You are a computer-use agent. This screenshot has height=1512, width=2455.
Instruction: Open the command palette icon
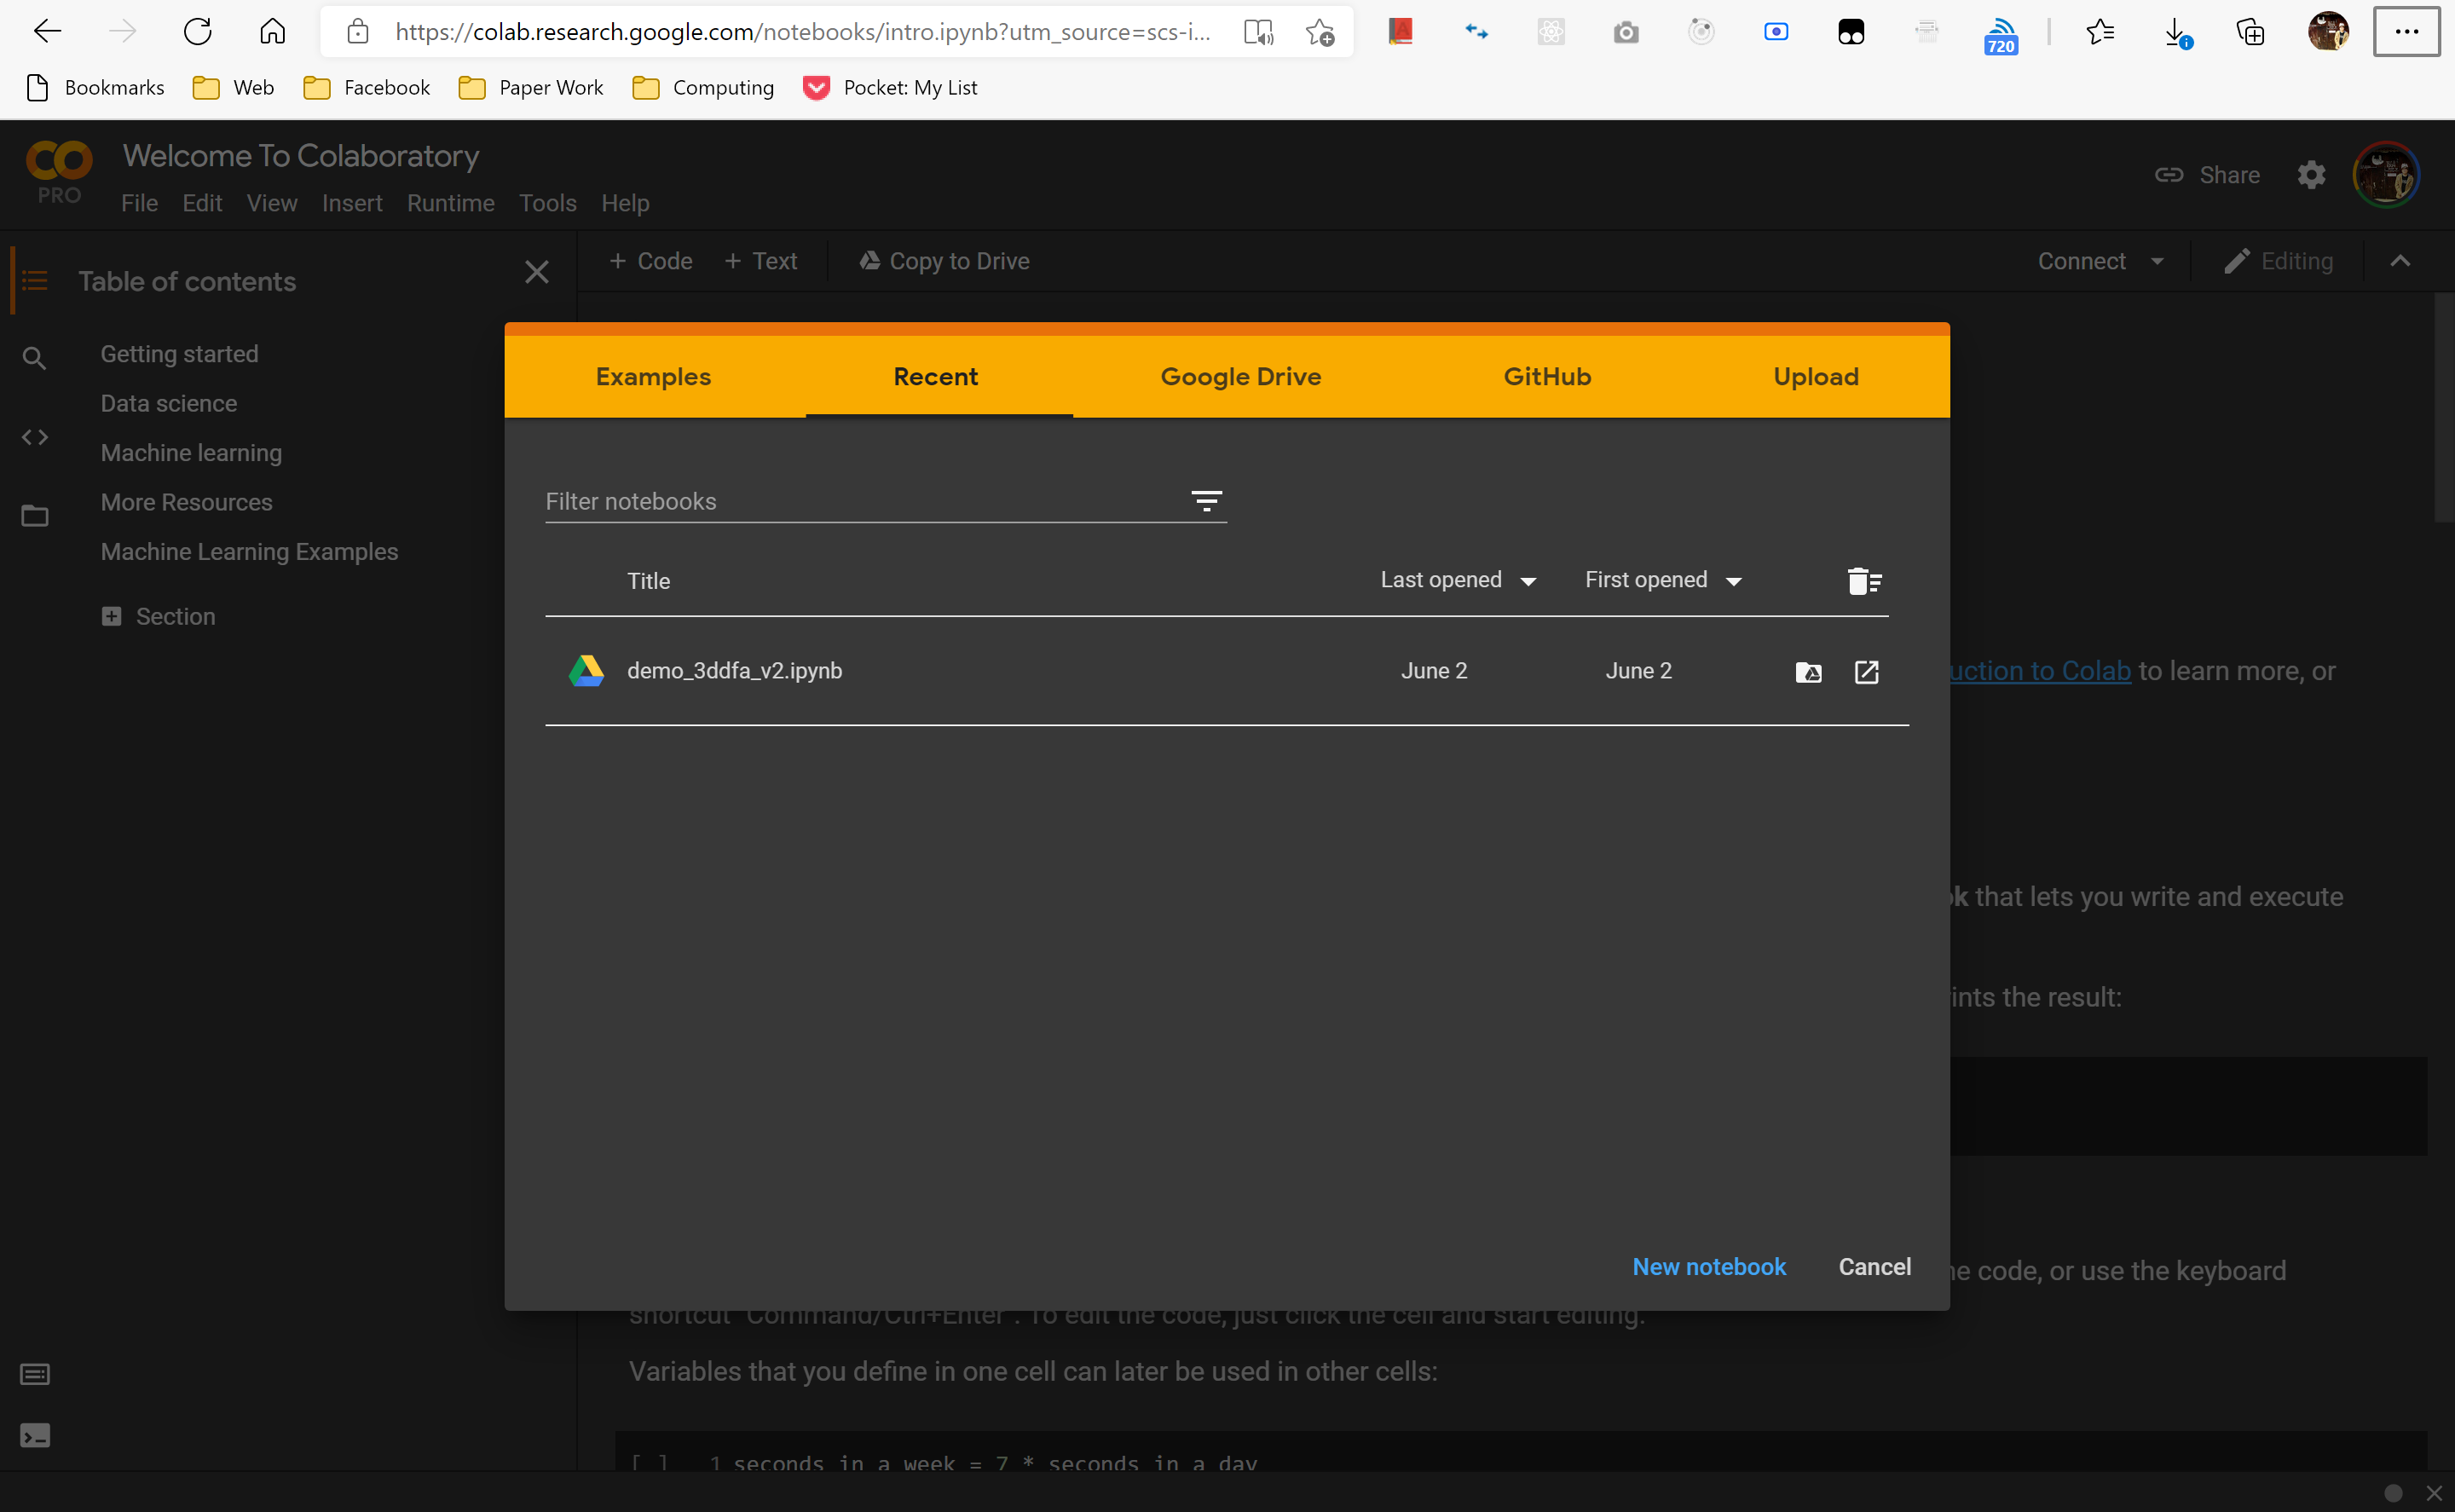pyautogui.click(x=34, y=1374)
